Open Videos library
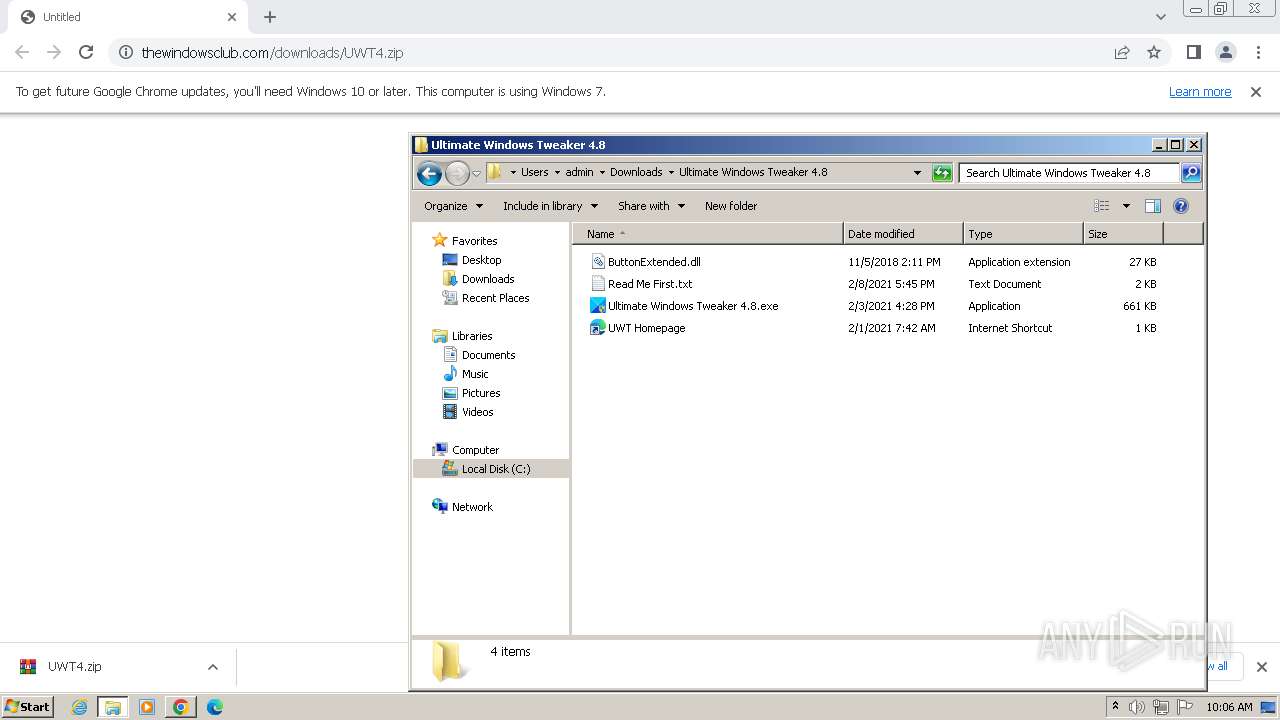This screenshot has width=1280, height=720. (477, 412)
